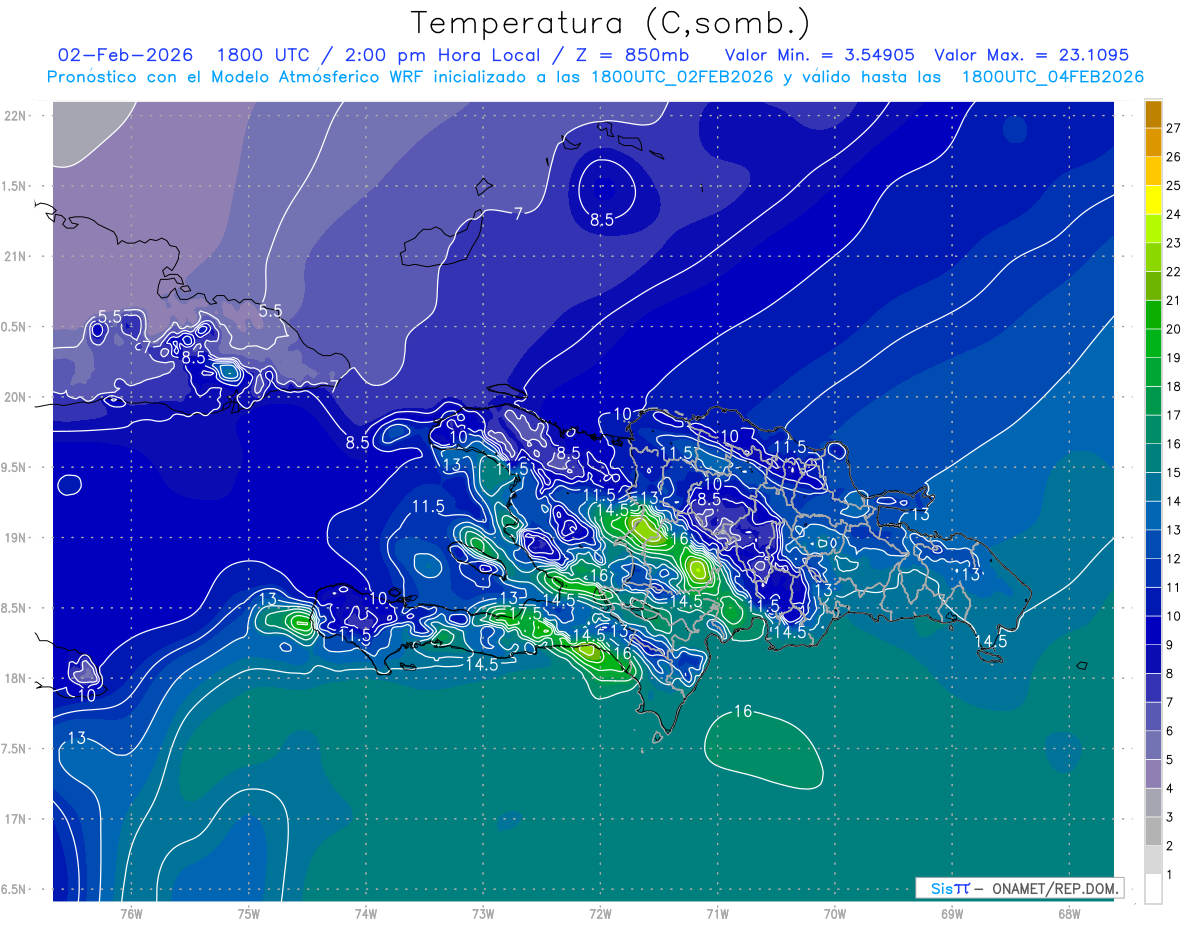Click legend scale label 1
The height and width of the screenshot is (927, 1200).
[x=1170, y=875]
